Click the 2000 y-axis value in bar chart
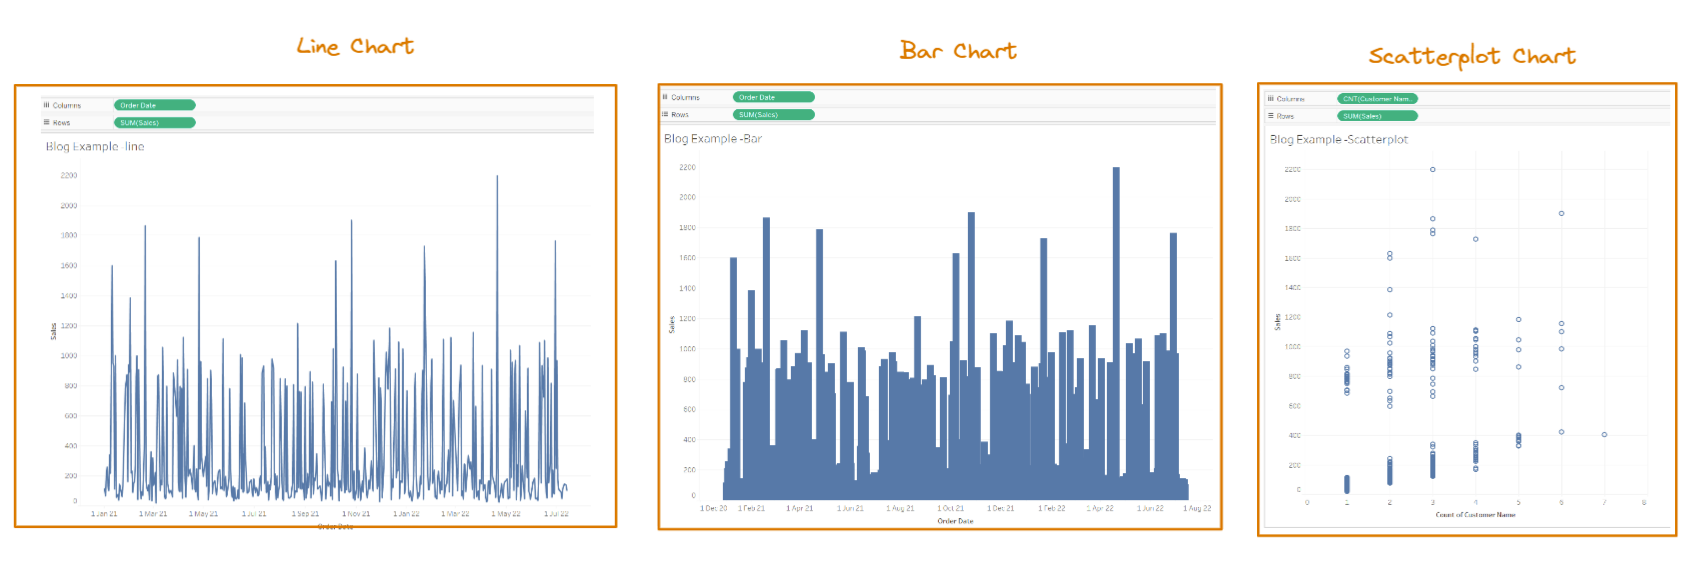The width and height of the screenshot is (1693, 565). (687, 198)
